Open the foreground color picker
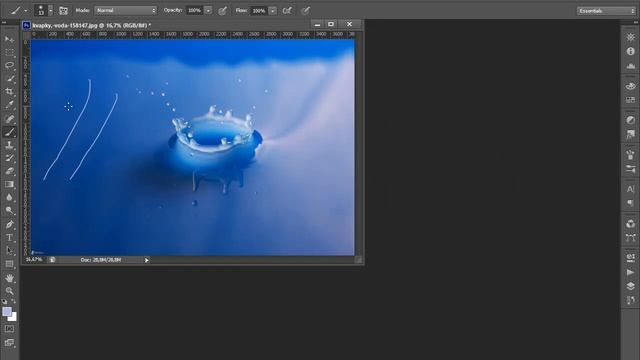The image size is (640, 360). (7, 312)
